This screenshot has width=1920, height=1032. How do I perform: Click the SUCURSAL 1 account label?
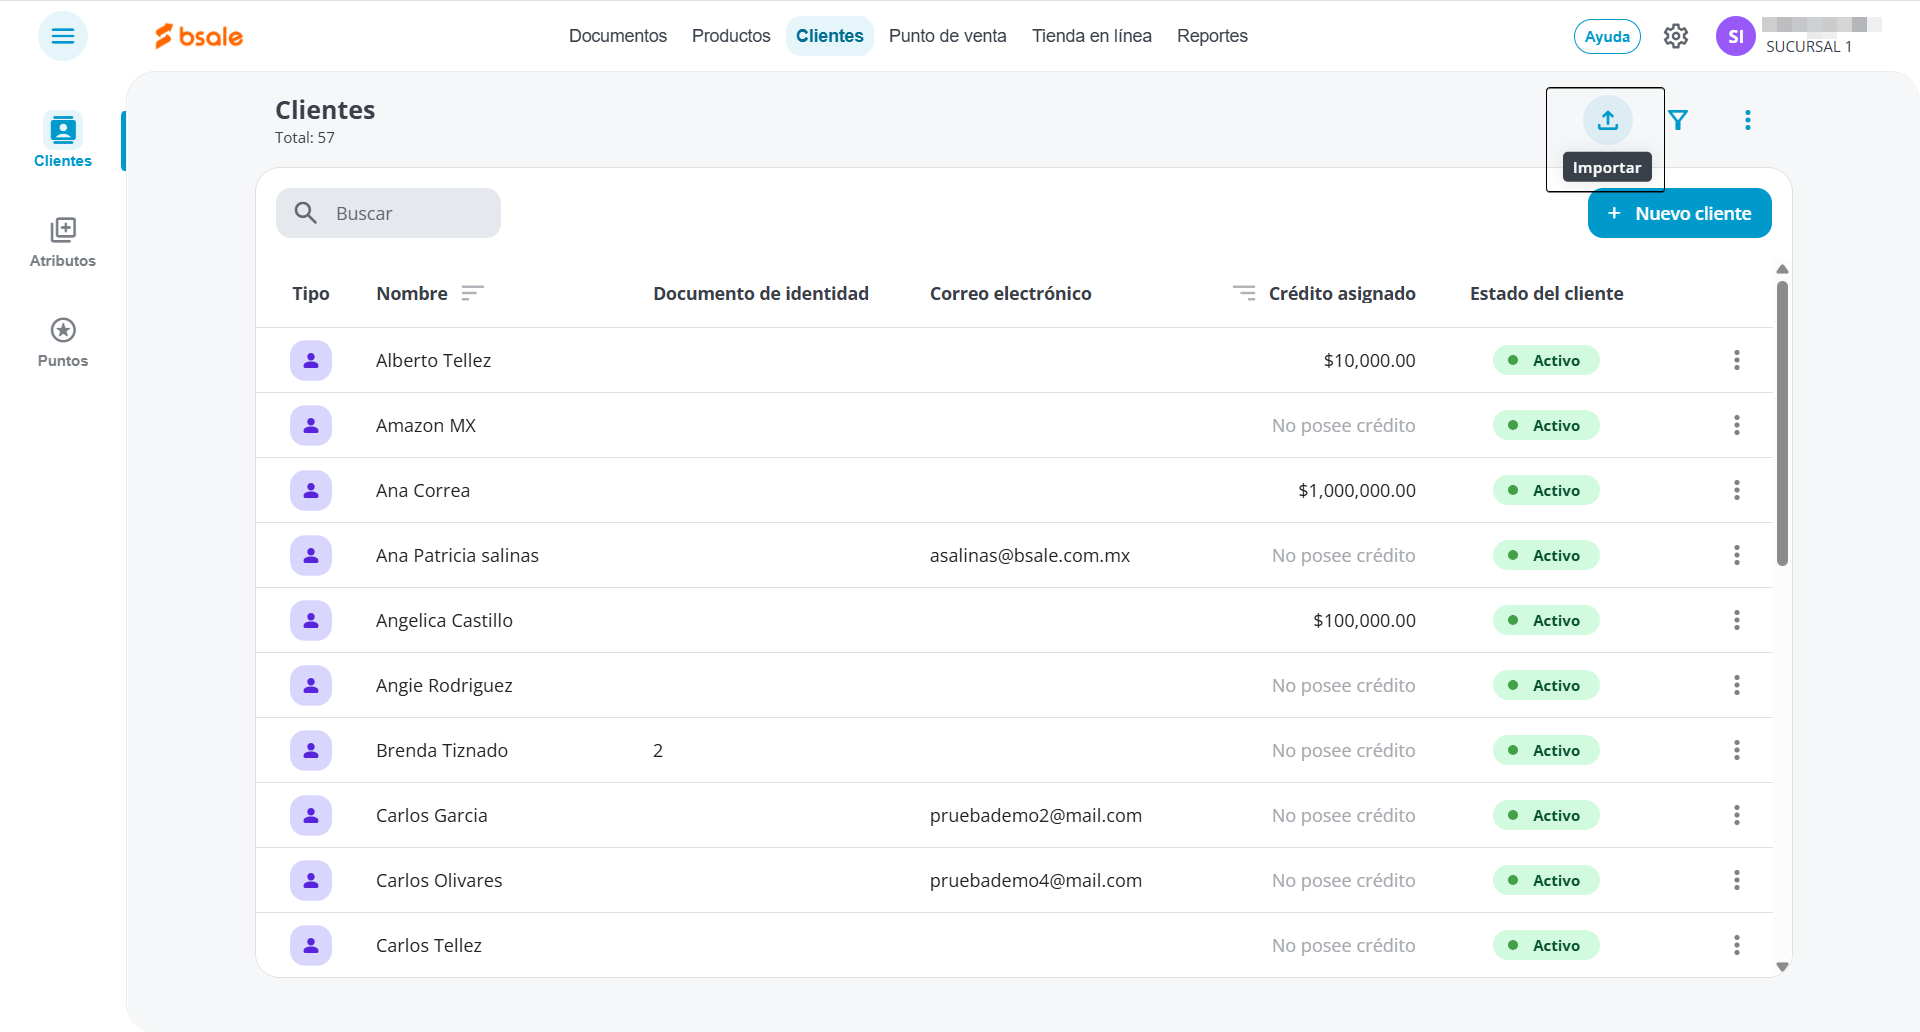1809,47
